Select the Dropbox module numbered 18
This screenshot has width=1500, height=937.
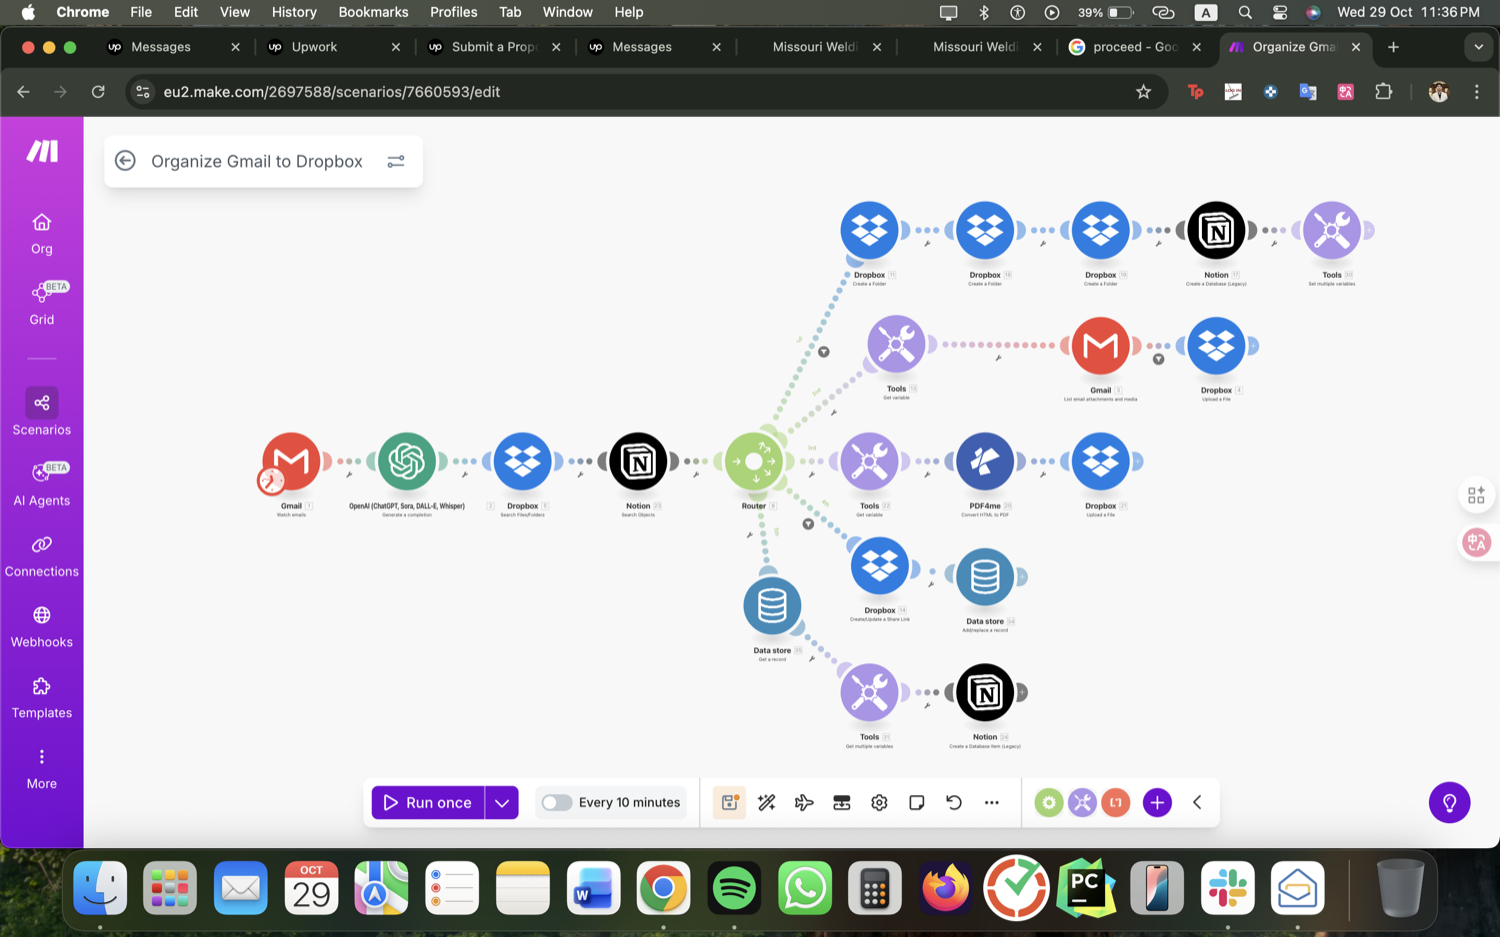click(x=985, y=230)
